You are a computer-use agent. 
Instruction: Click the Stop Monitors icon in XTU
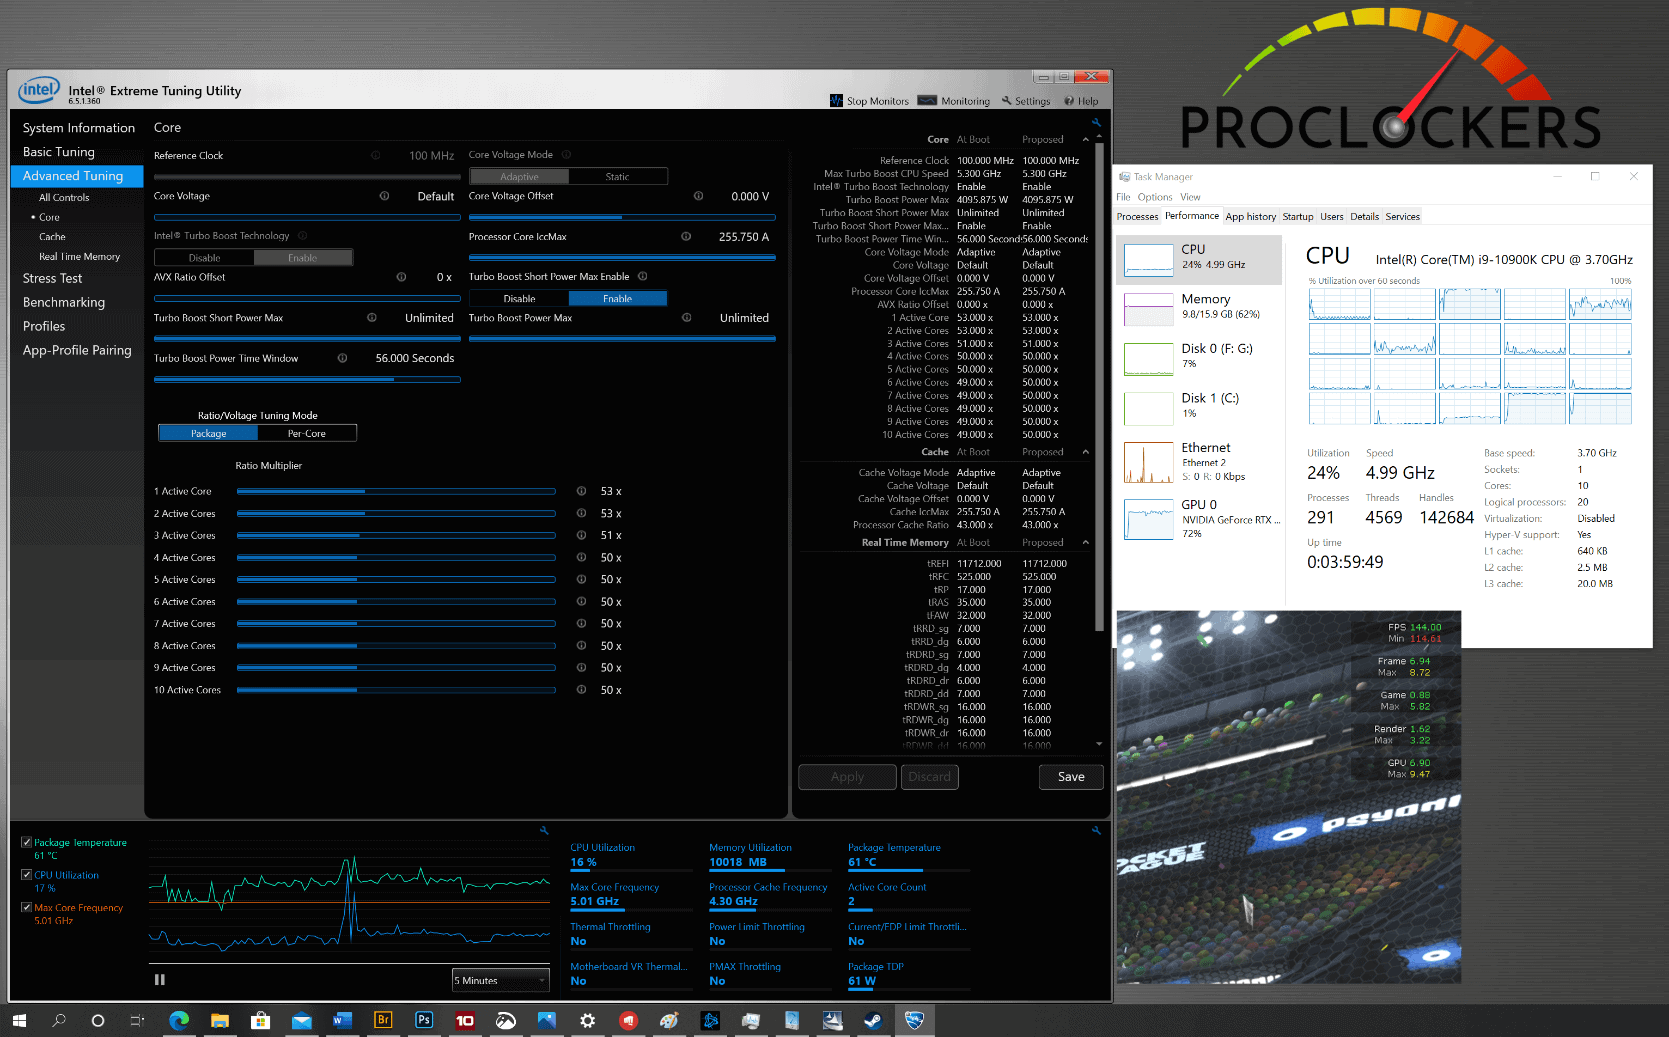tap(836, 100)
